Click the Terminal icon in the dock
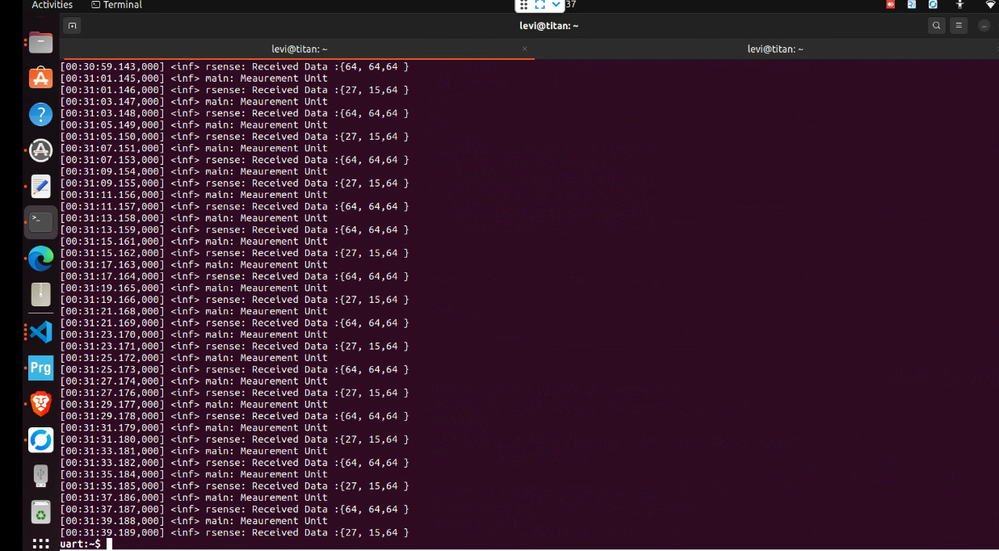Viewport: 999px width, 551px height. (x=41, y=222)
